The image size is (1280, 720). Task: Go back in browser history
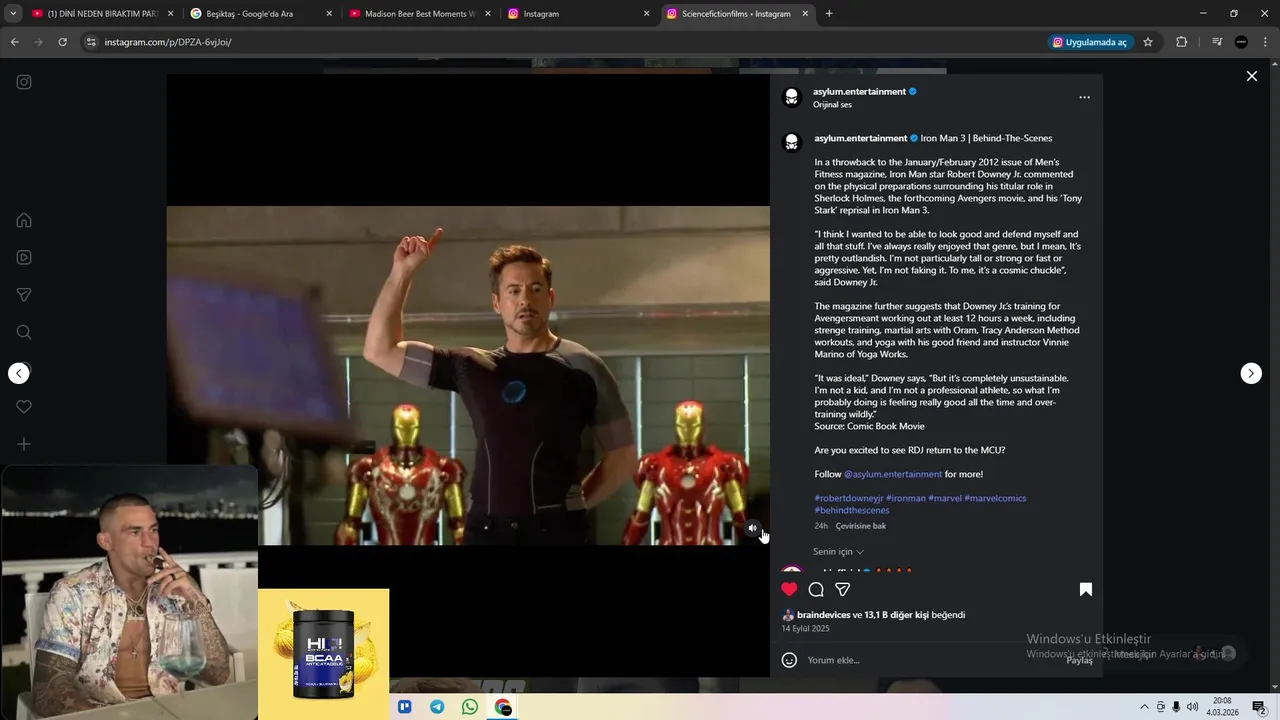(14, 42)
